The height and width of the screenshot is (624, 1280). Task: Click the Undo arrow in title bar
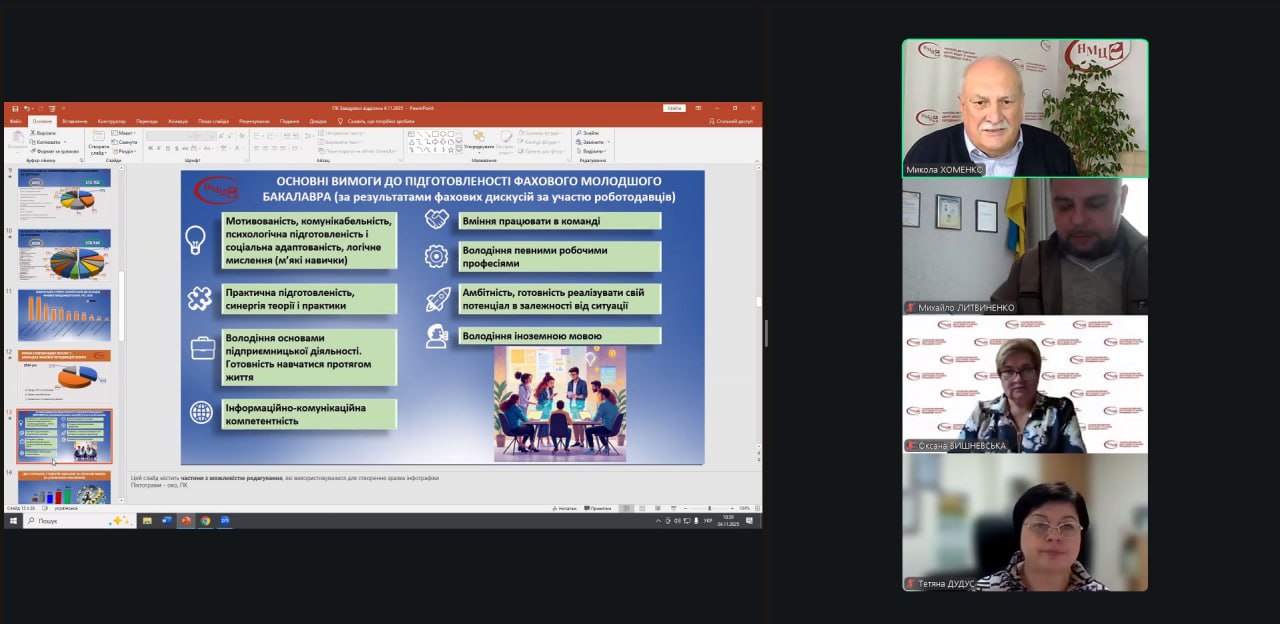point(24,108)
